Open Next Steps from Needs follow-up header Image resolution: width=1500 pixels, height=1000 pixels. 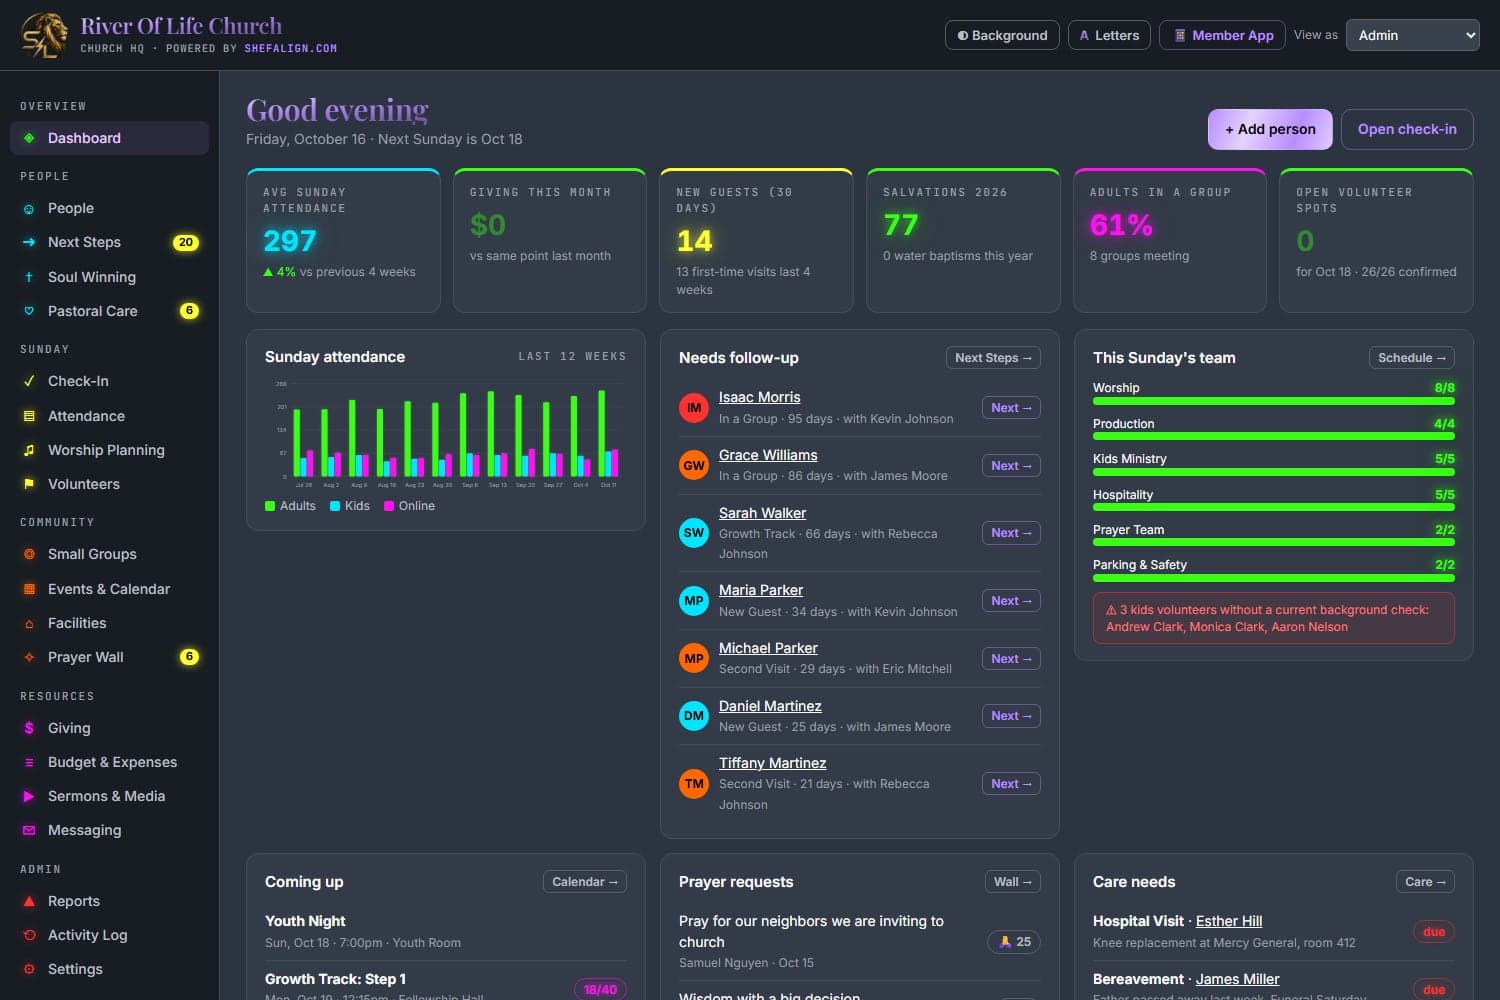(x=993, y=358)
